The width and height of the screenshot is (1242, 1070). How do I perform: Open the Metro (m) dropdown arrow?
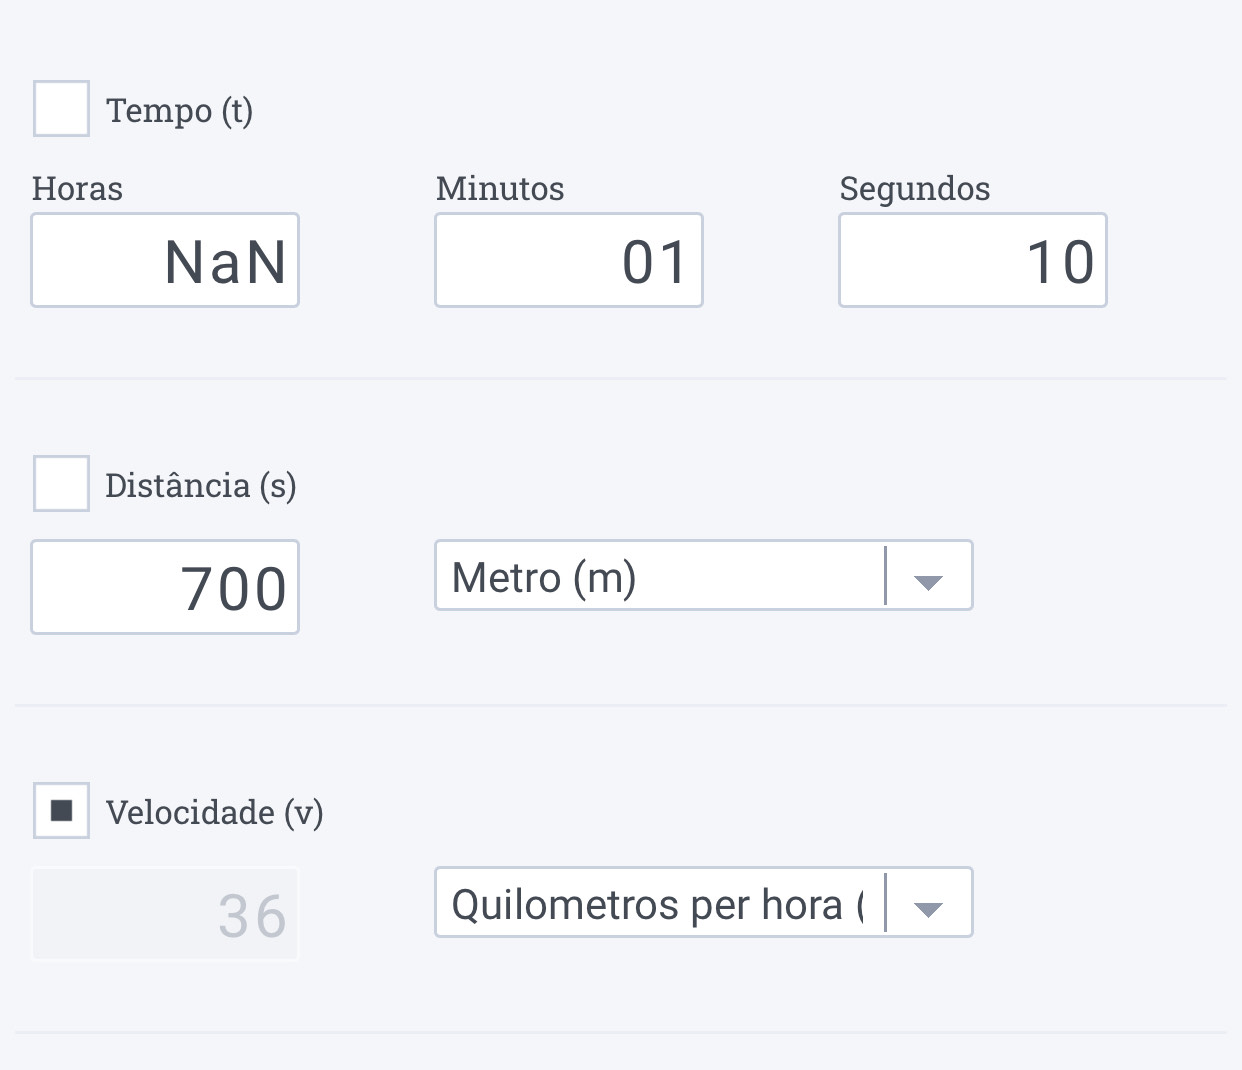click(928, 582)
